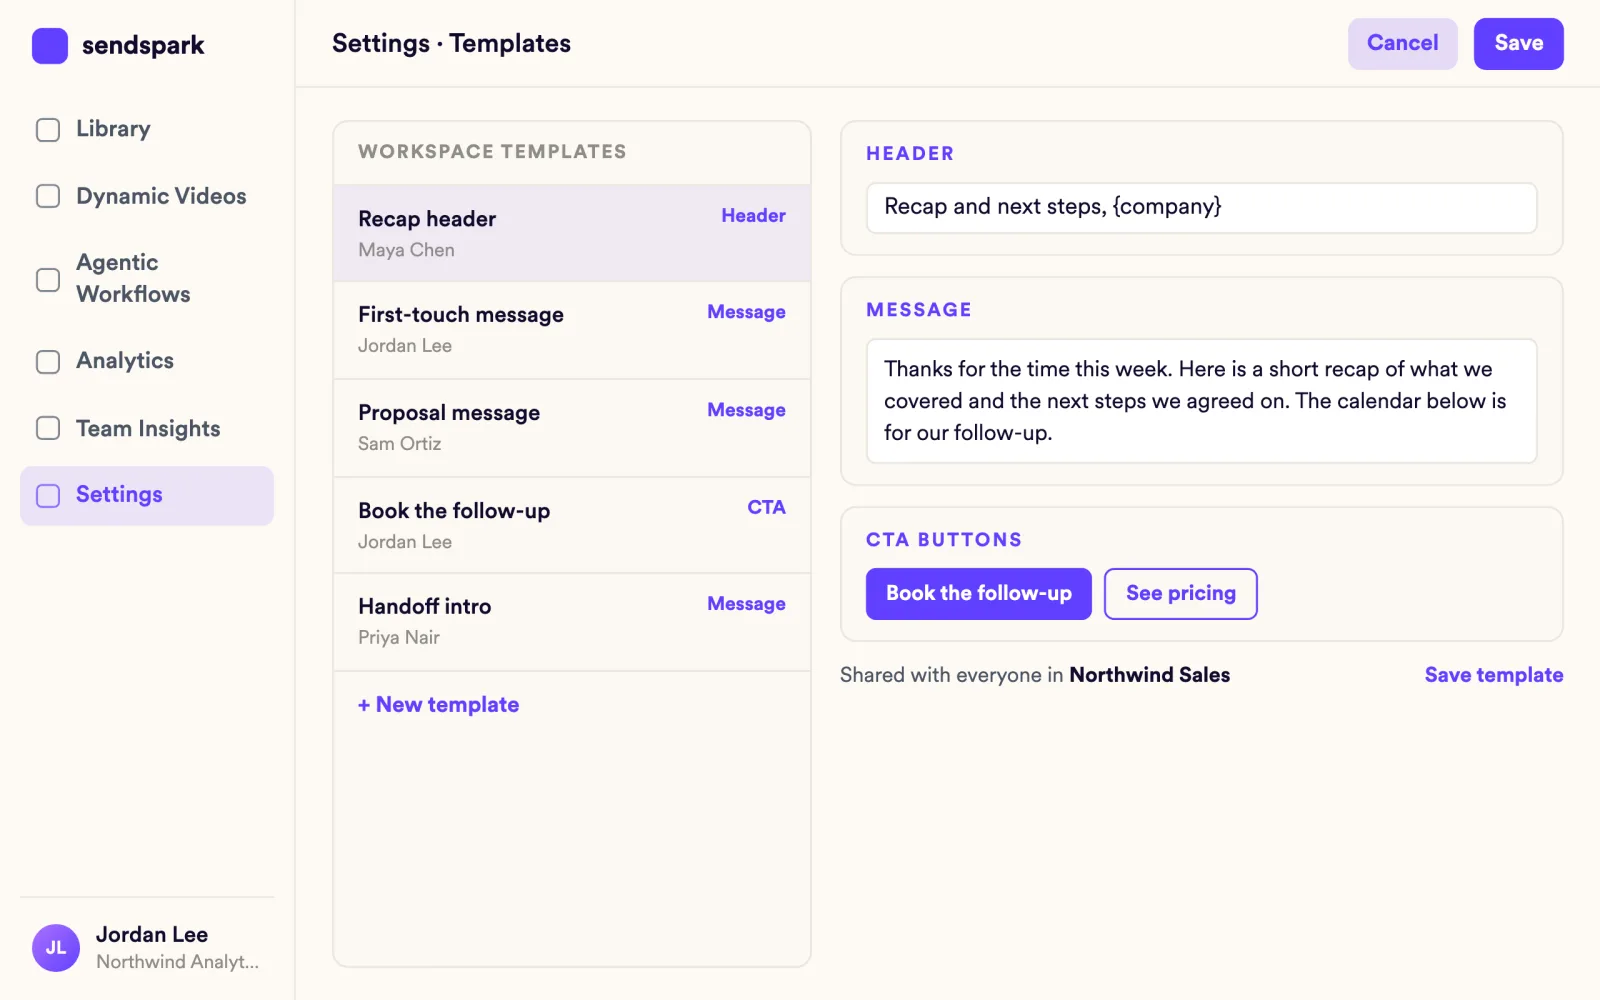Open Agentic Workflows page
The width and height of the screenshot is (1600, 1000).
click(x=147, y=279)
